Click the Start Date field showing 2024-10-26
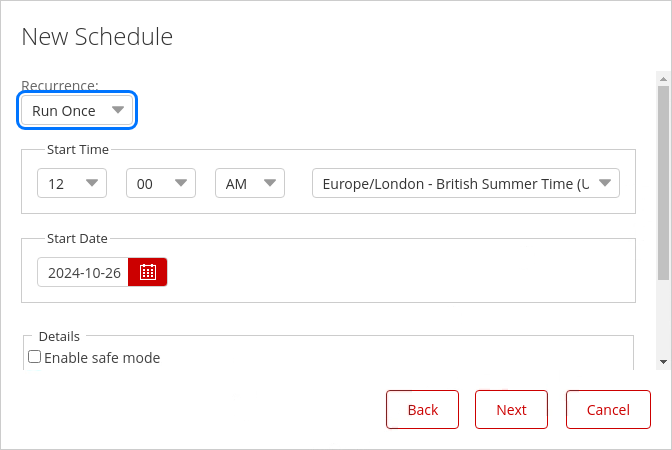This screenshot has width=672, height=450. [83, 272]
